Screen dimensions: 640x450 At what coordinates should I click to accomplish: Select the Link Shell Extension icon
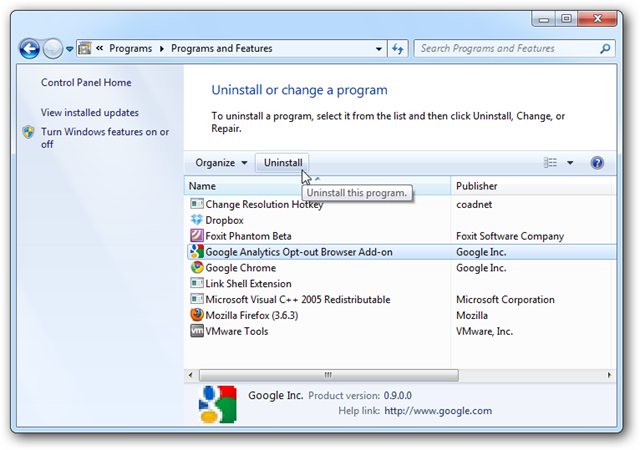pyautogui.click(x=197, y=283)
